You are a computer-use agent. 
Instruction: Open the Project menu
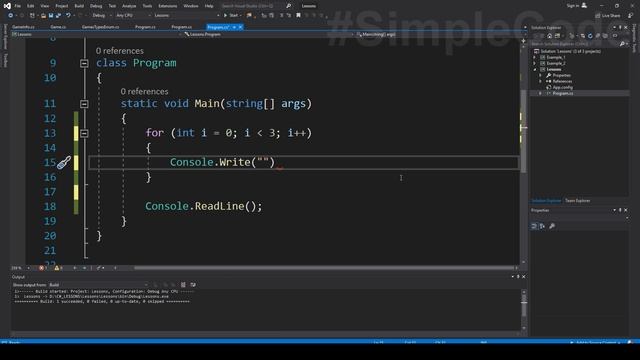point(62,6)
